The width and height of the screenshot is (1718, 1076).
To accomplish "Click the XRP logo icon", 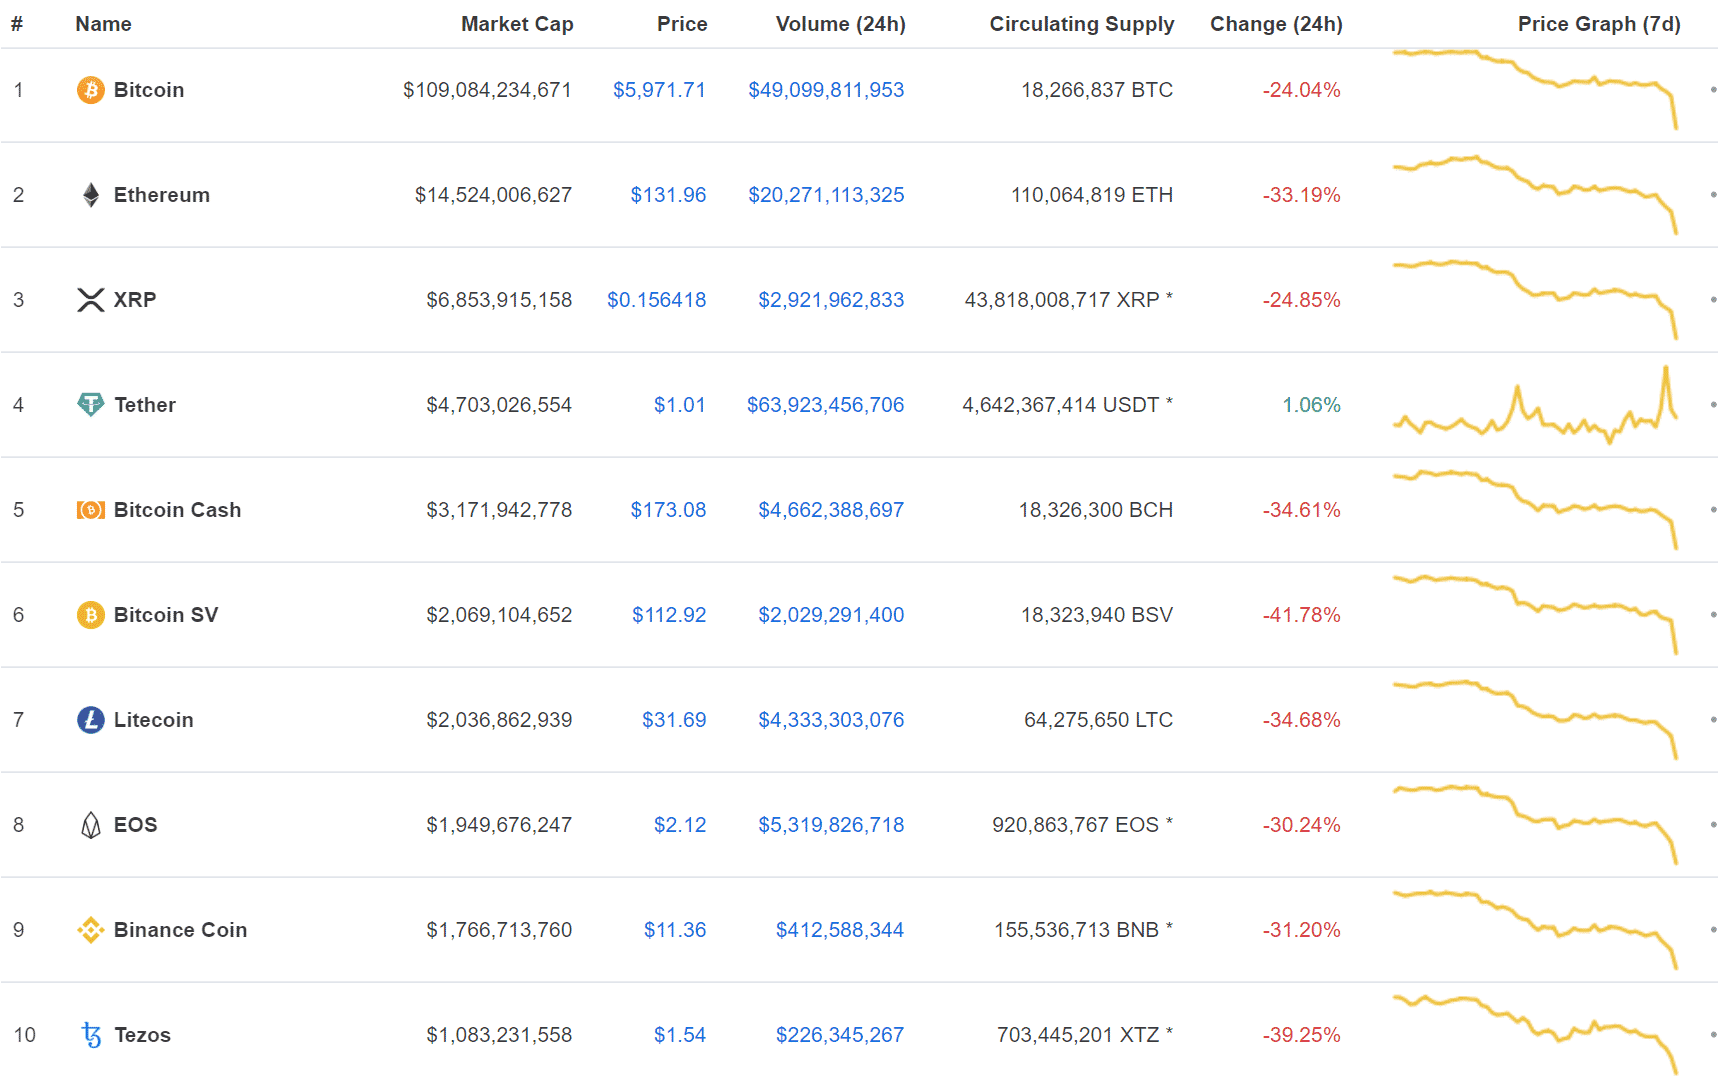I will tap(91, 300).
